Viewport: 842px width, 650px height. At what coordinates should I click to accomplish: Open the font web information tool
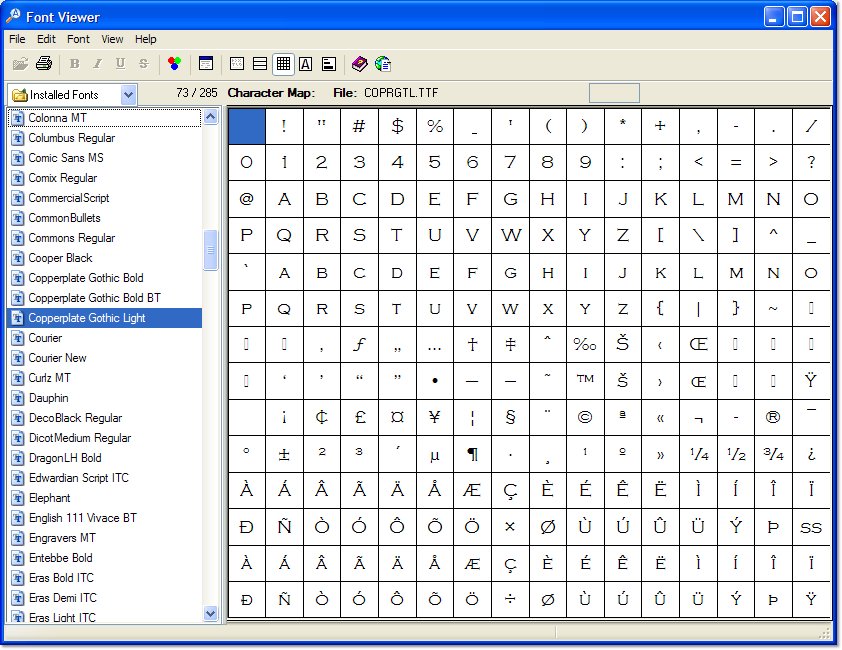382,63
